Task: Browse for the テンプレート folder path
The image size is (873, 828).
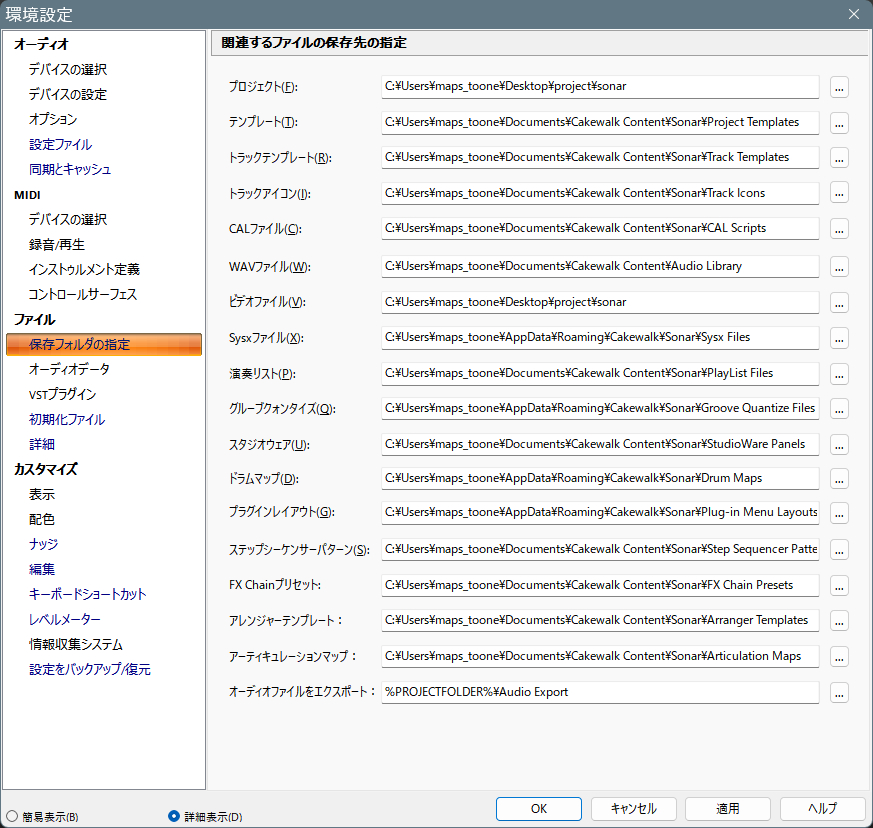Action: (839, 123)
